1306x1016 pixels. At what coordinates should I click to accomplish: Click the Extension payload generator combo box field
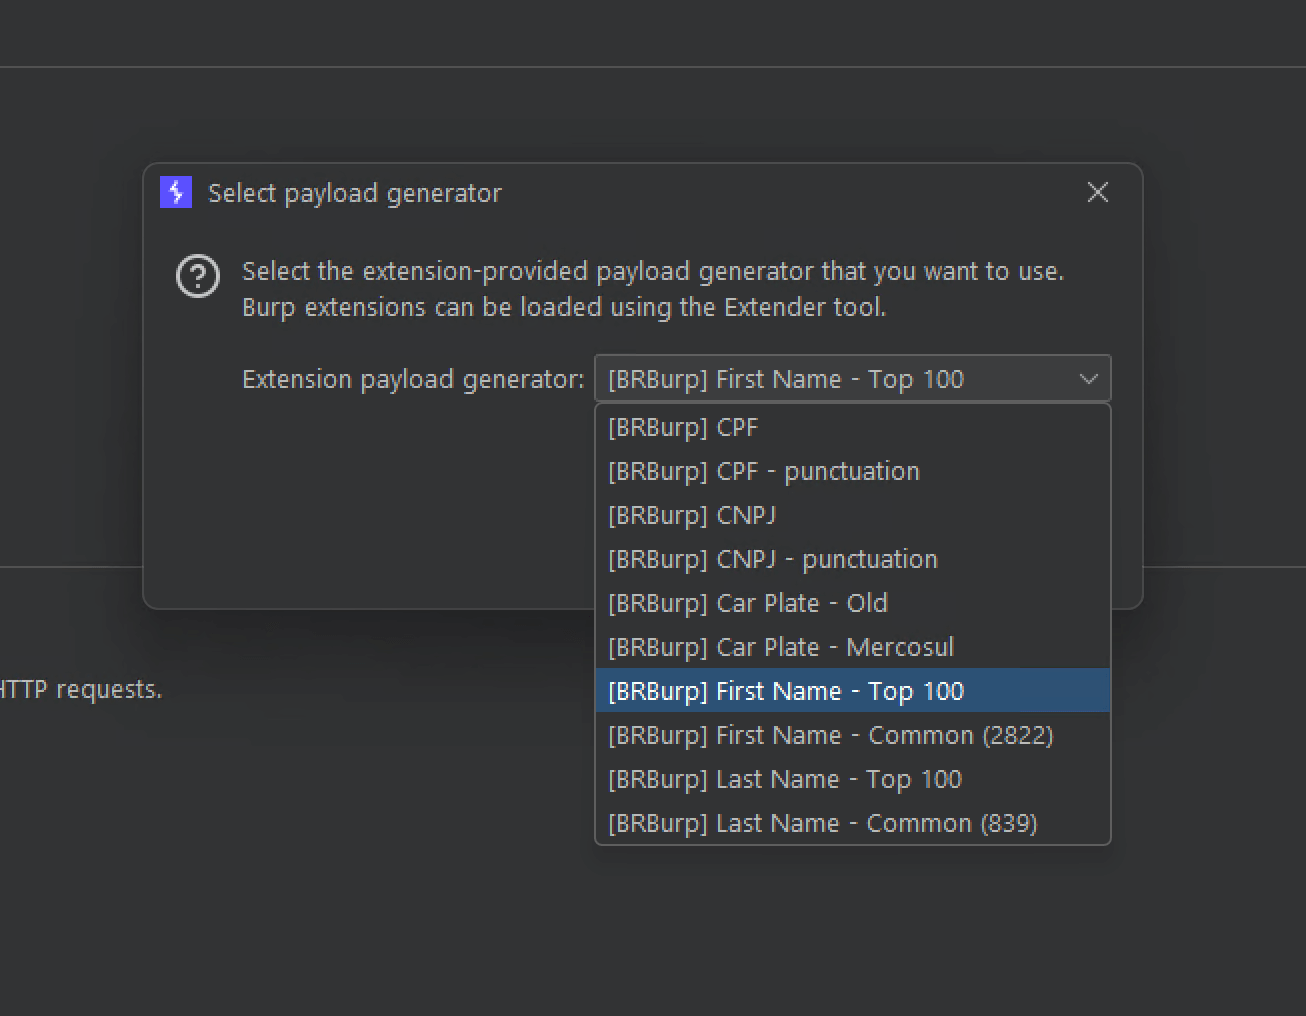click(x=852, y=379)
